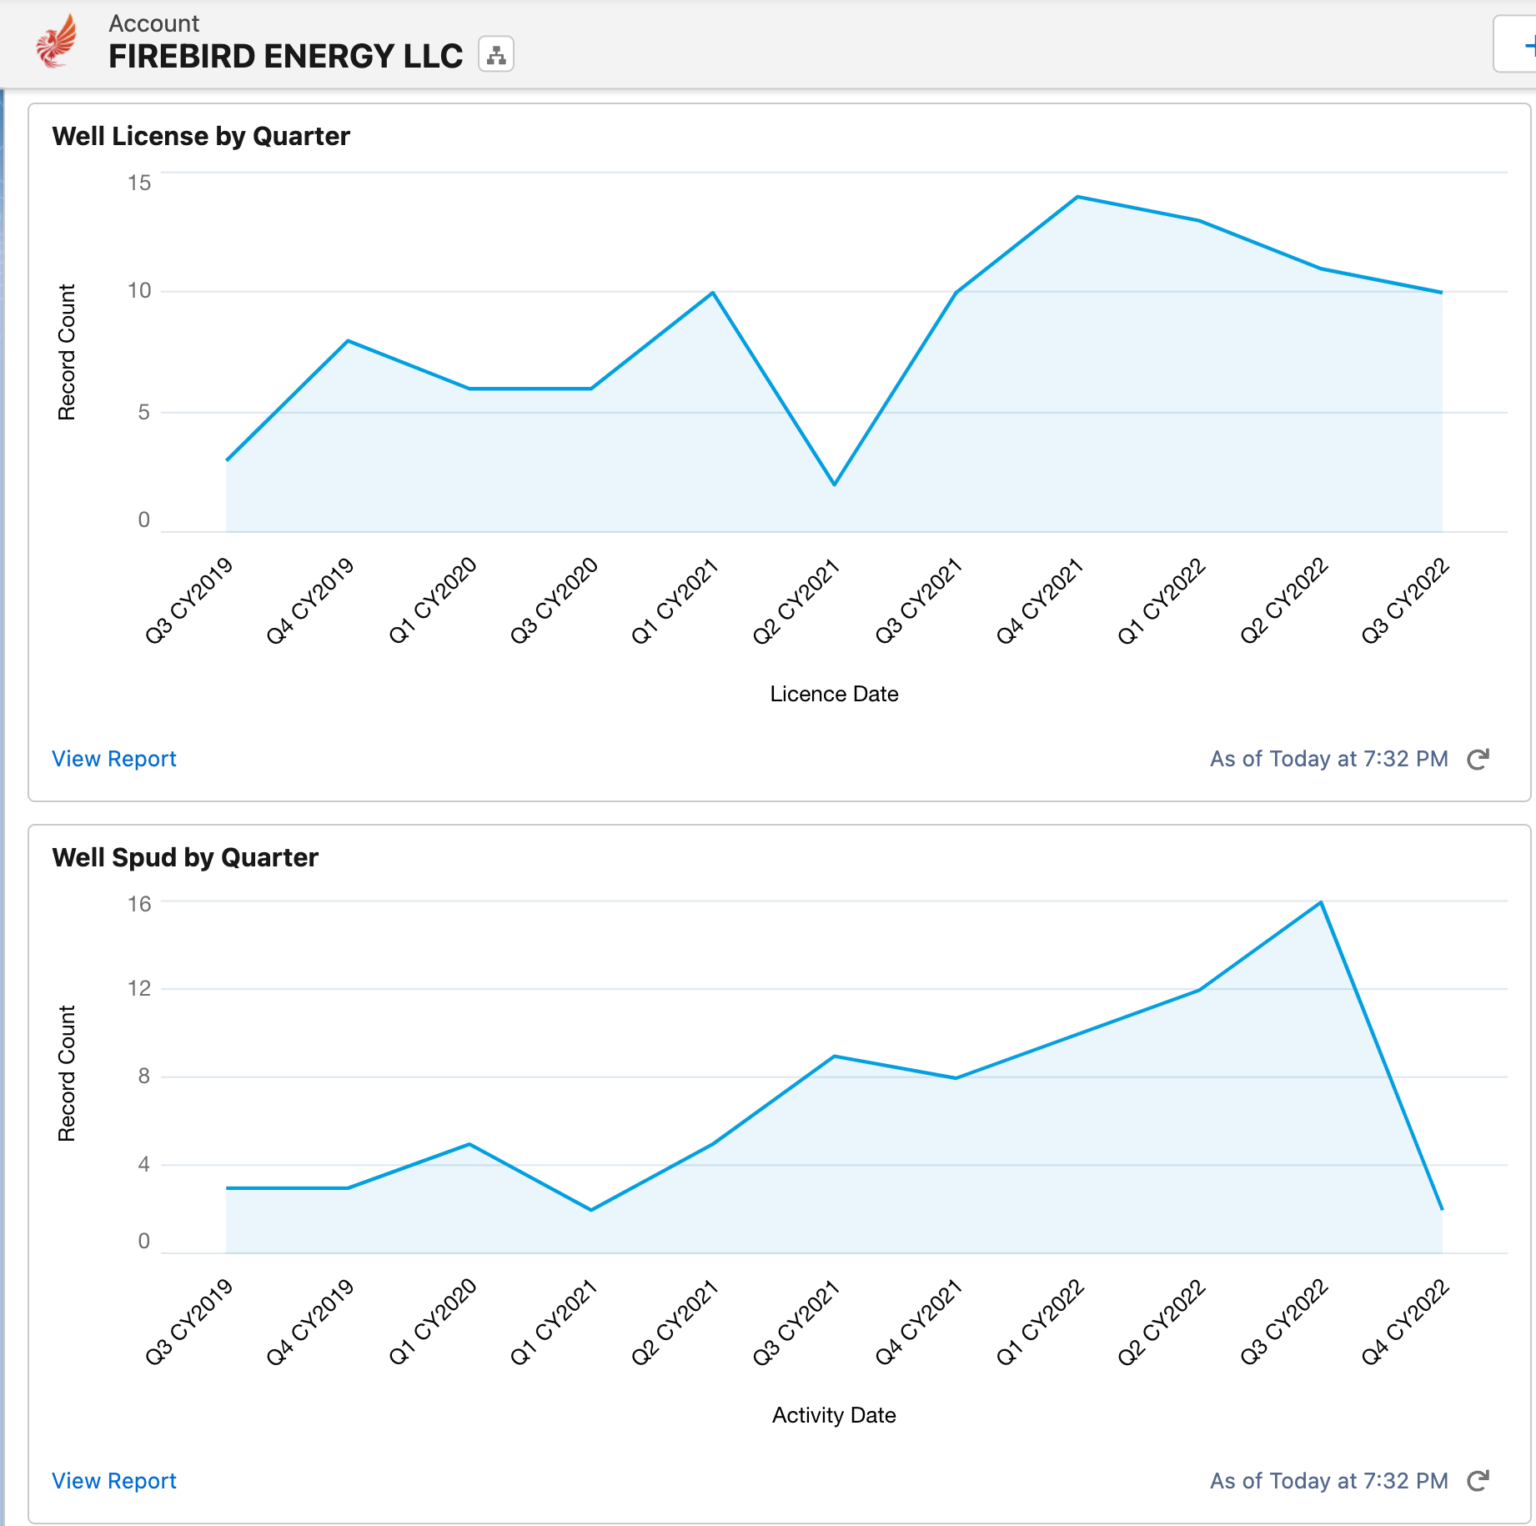Image resolution: width=1536 pixels, height=1526 pixels.
Task: Select the Q2 CY2021 dip on the license chart
Action: click(x=833, y=484)
